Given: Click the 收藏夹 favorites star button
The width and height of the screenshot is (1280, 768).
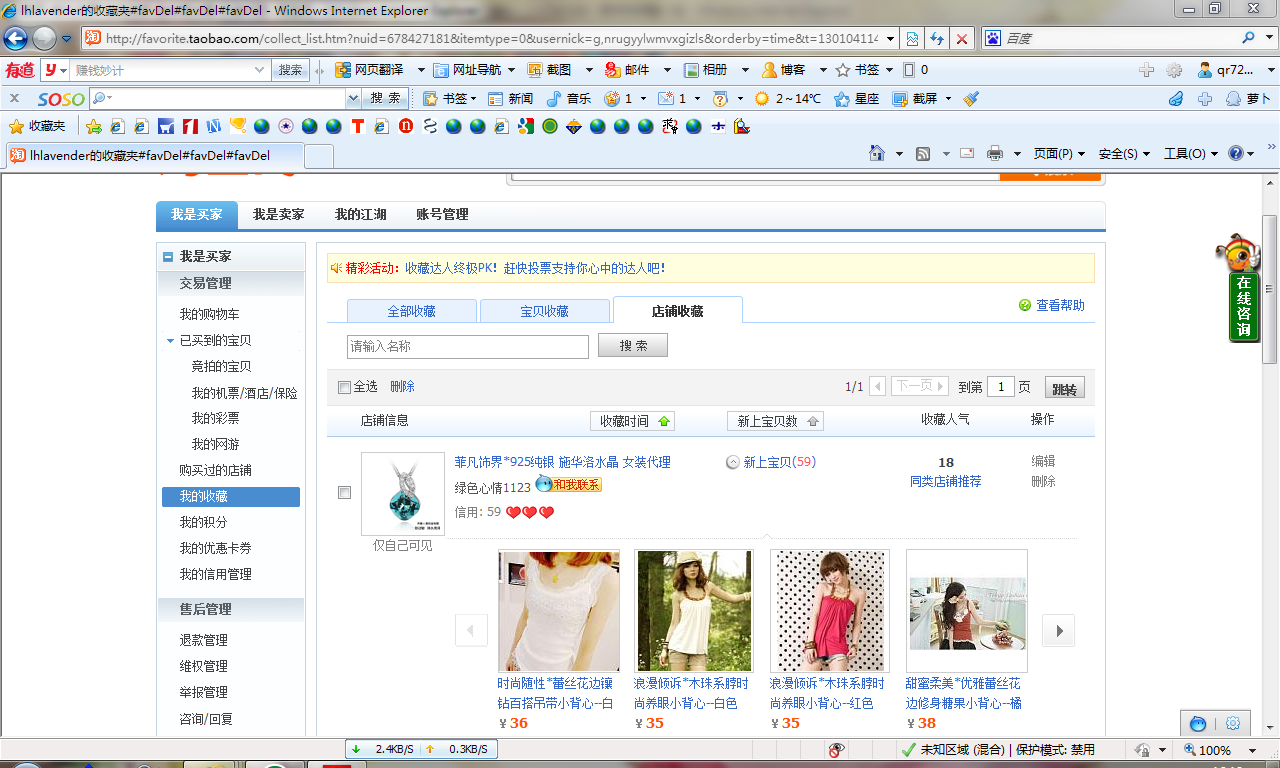Looking at the screenshot, I should 37,126.
